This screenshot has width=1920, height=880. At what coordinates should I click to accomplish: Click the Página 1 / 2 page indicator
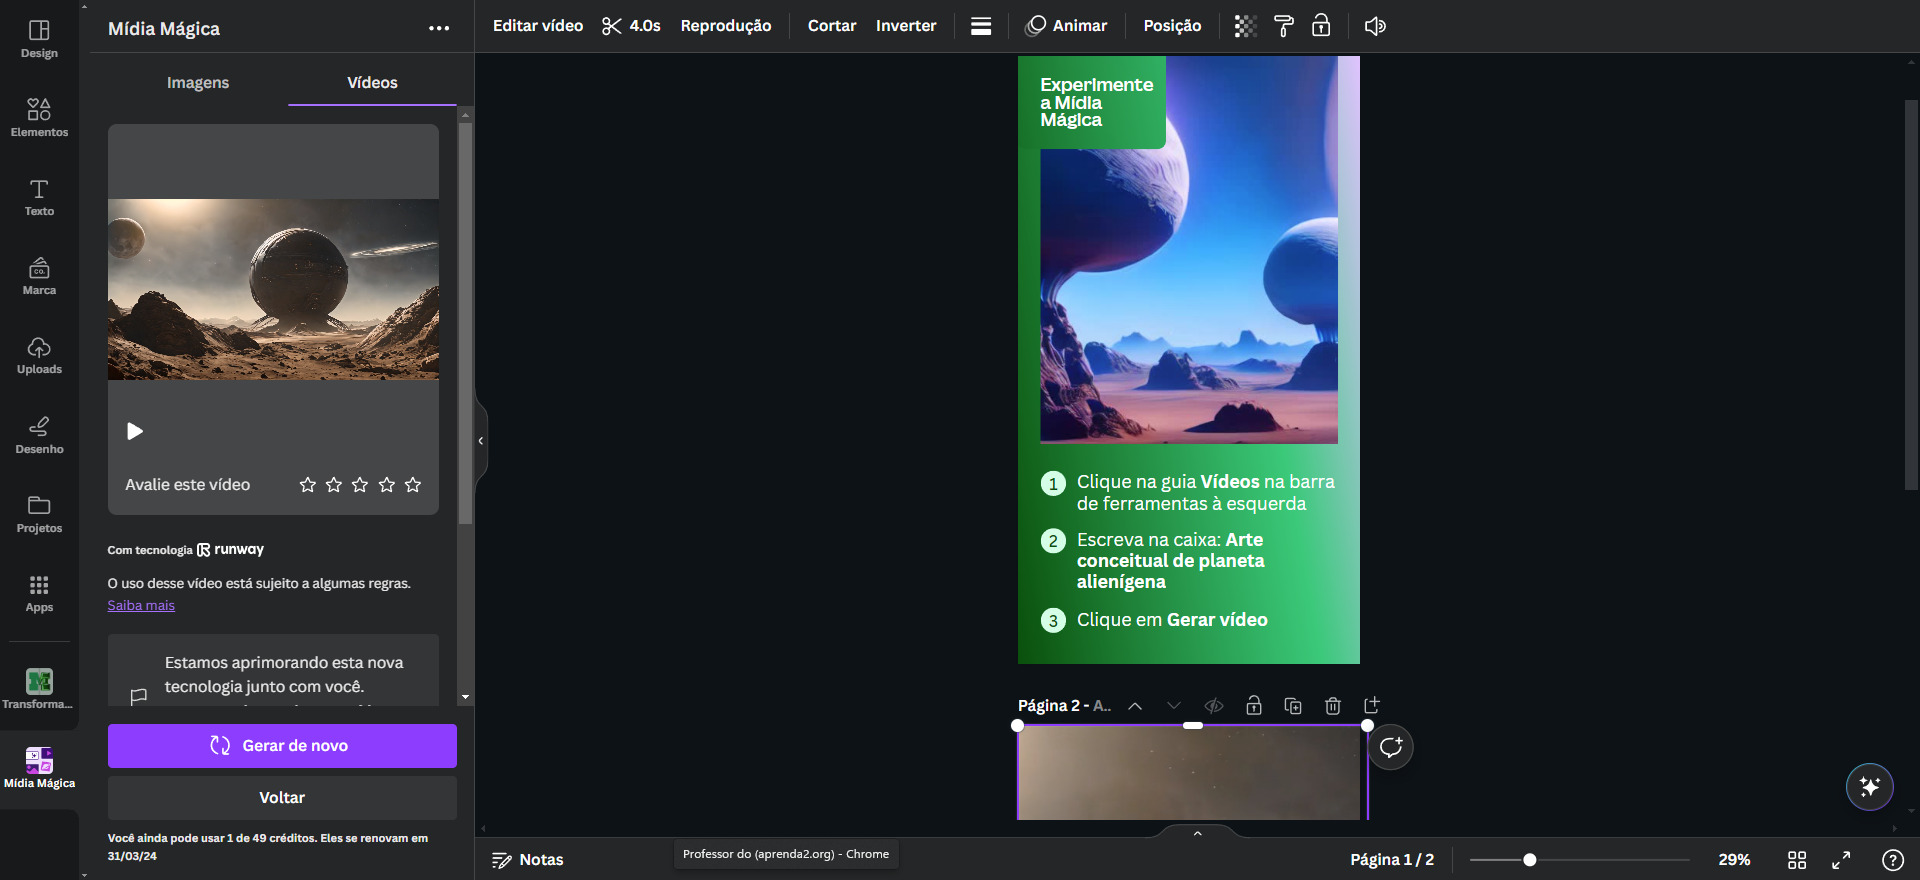(x=1392, y=860)
